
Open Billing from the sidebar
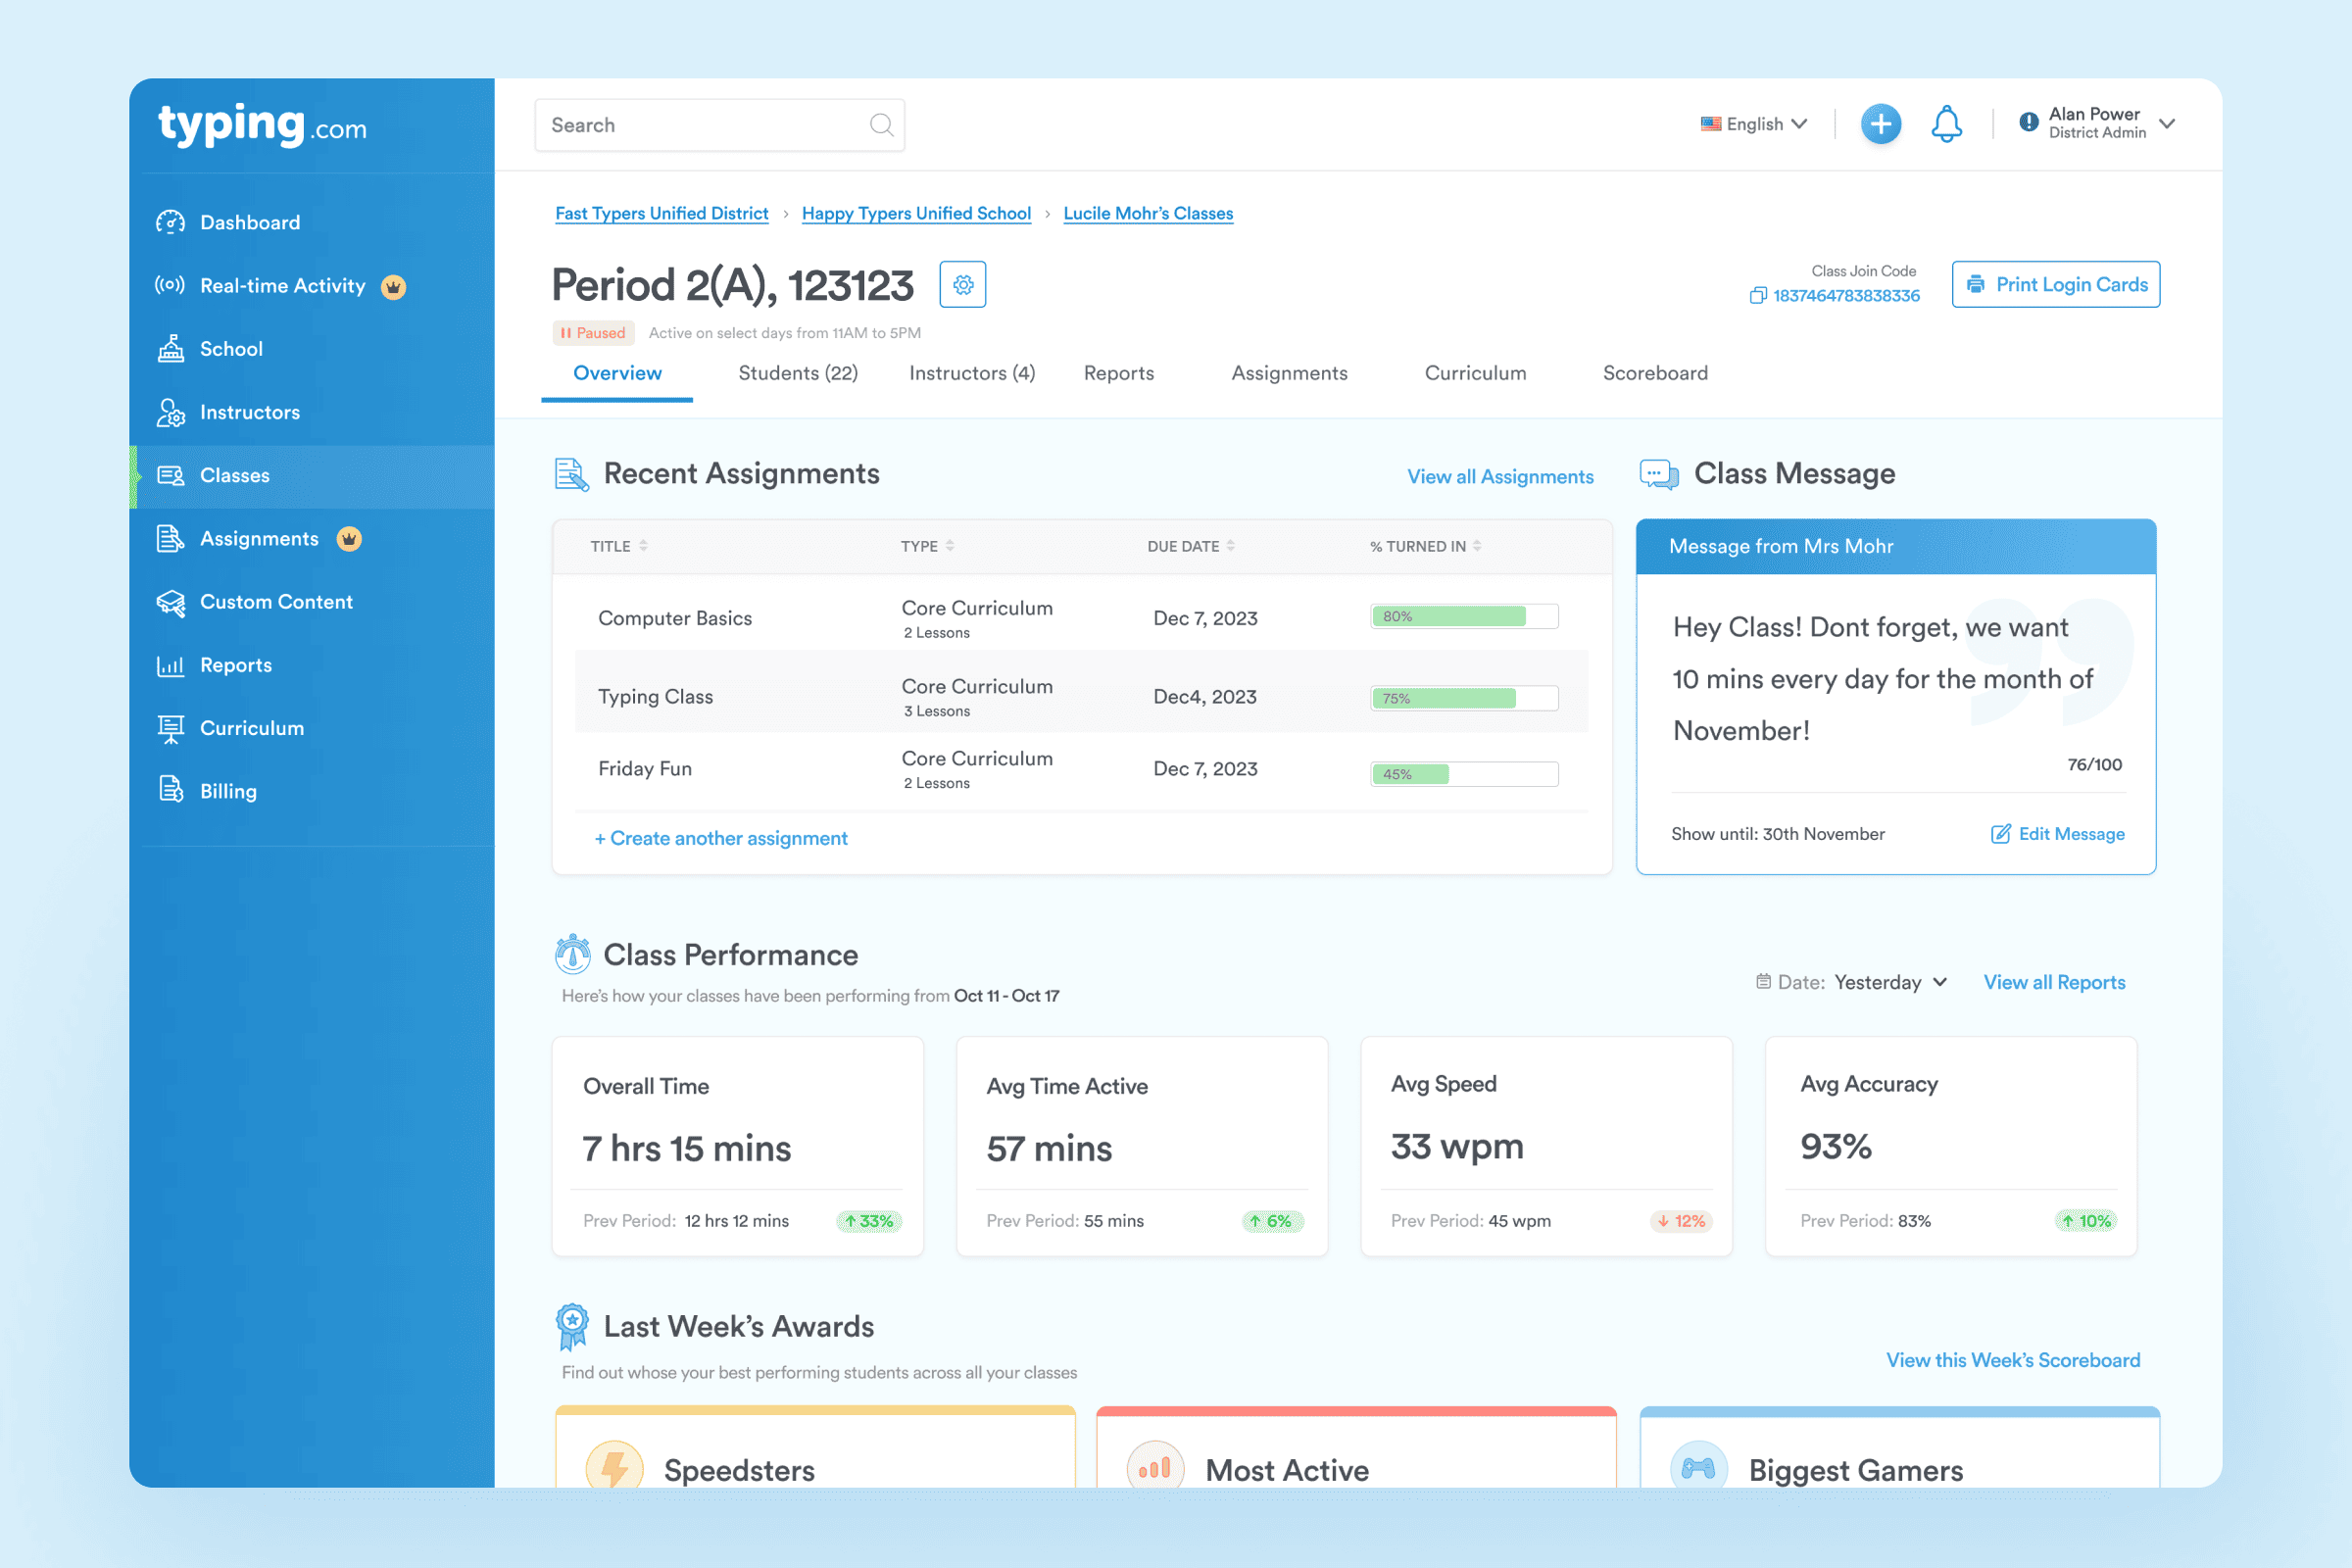[228, 791]
